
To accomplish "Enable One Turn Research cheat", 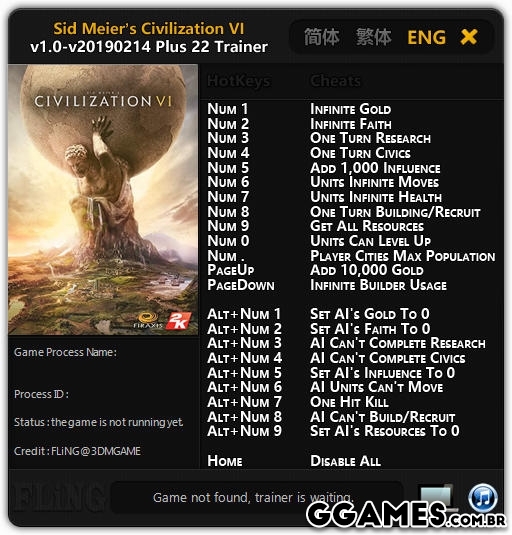I will click(370, 138).
